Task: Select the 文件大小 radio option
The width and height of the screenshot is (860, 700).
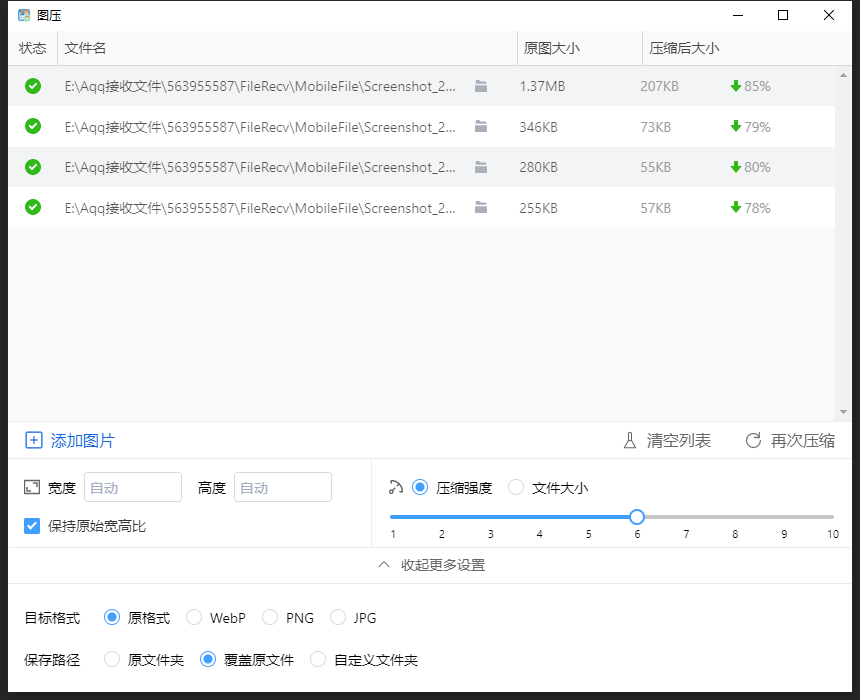Action: tap(516, 488)
